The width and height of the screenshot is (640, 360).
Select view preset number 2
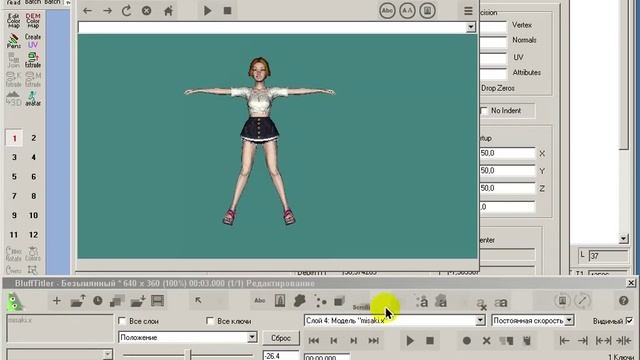pos(33,138)
